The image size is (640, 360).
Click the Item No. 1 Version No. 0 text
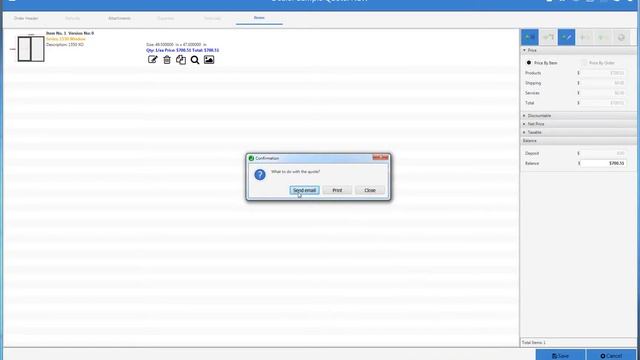70,33
